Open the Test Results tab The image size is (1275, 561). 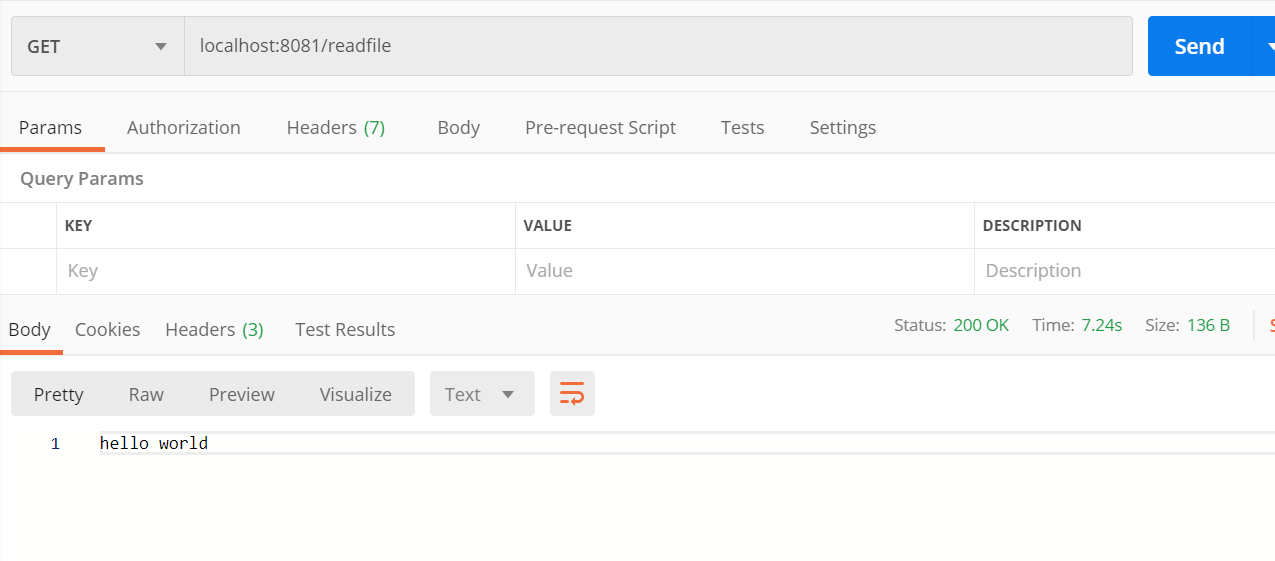tap(345, 329)
